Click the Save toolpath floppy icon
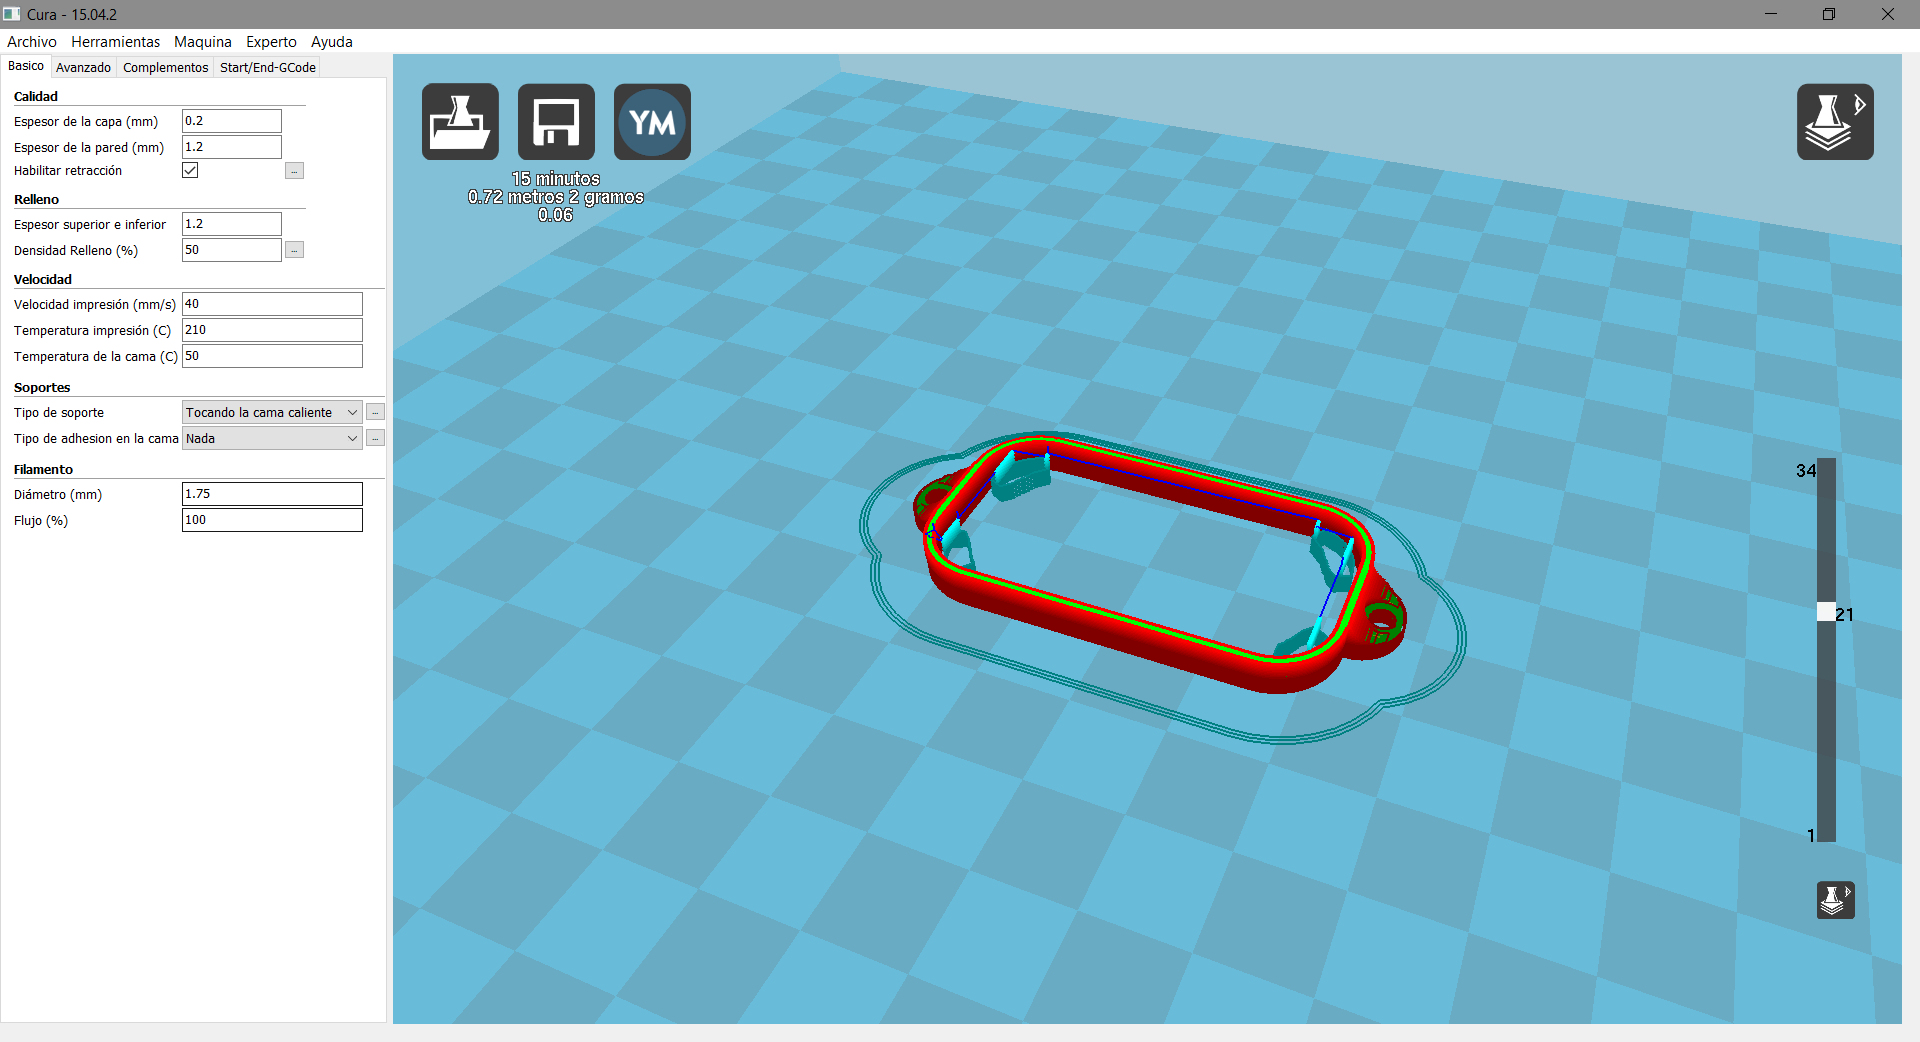Screen dimensions: 1920x1042 [556, 122]
